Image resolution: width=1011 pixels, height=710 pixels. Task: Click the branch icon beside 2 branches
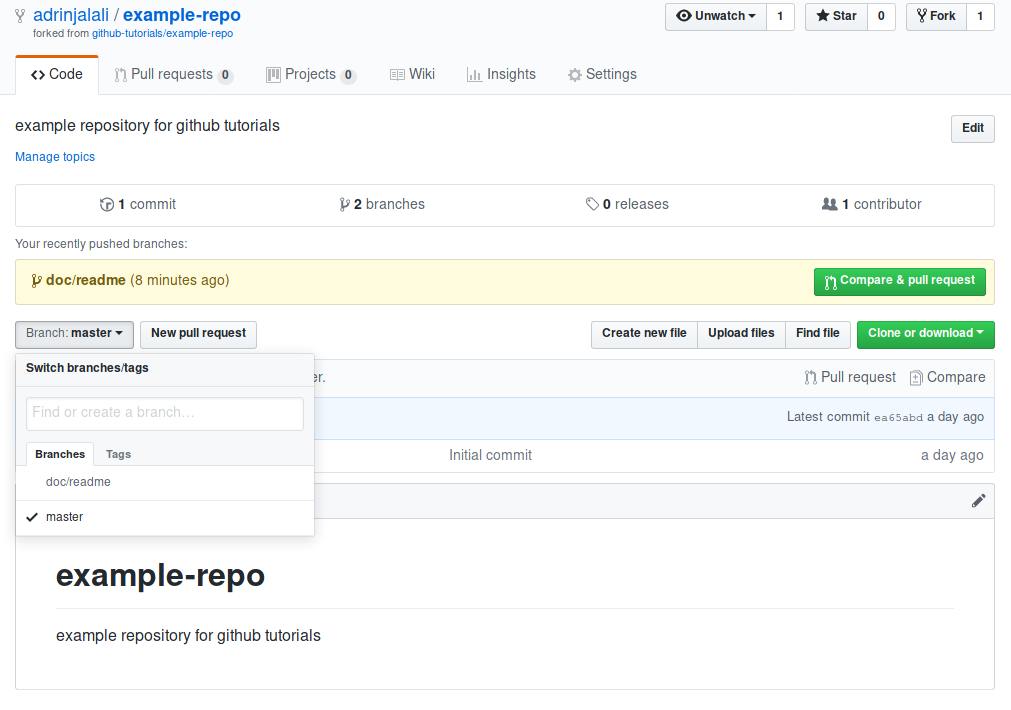[345, 204]
